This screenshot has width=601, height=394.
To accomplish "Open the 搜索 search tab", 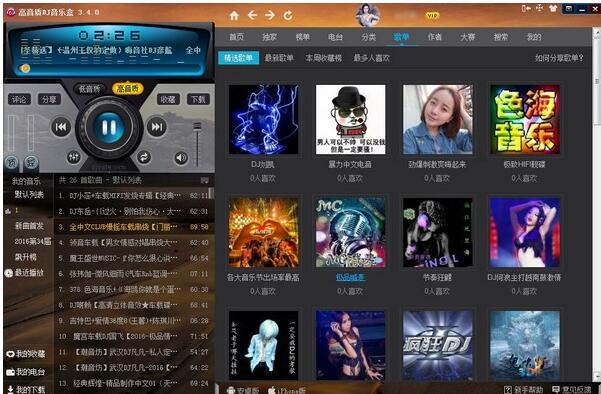I will click(x=501, y=37).
